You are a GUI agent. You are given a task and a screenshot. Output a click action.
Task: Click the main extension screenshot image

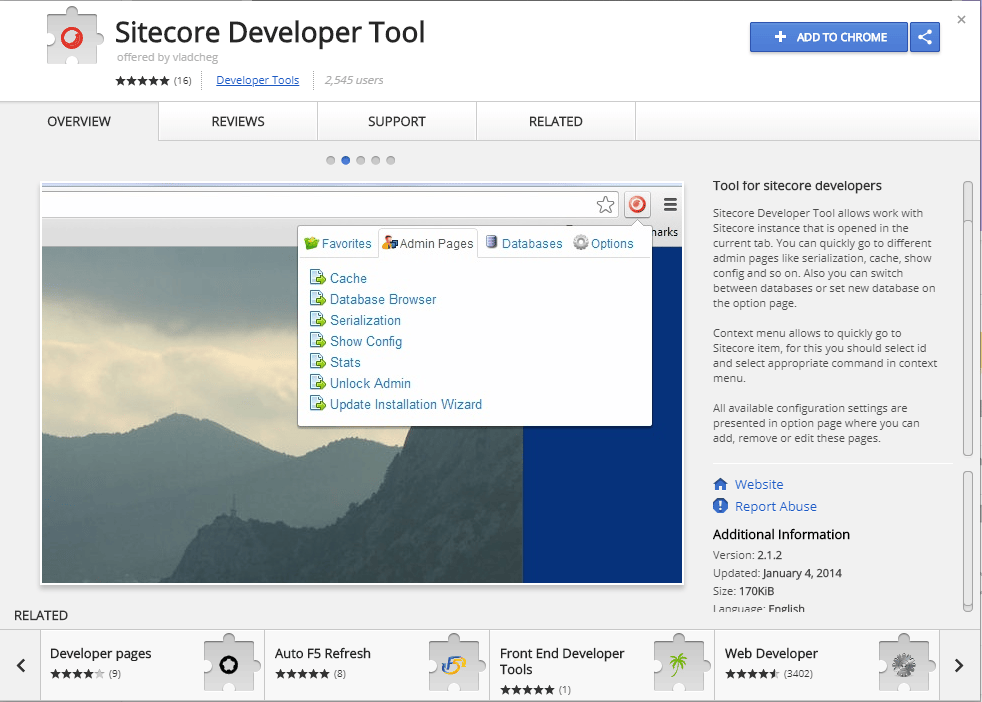[362, 383]
